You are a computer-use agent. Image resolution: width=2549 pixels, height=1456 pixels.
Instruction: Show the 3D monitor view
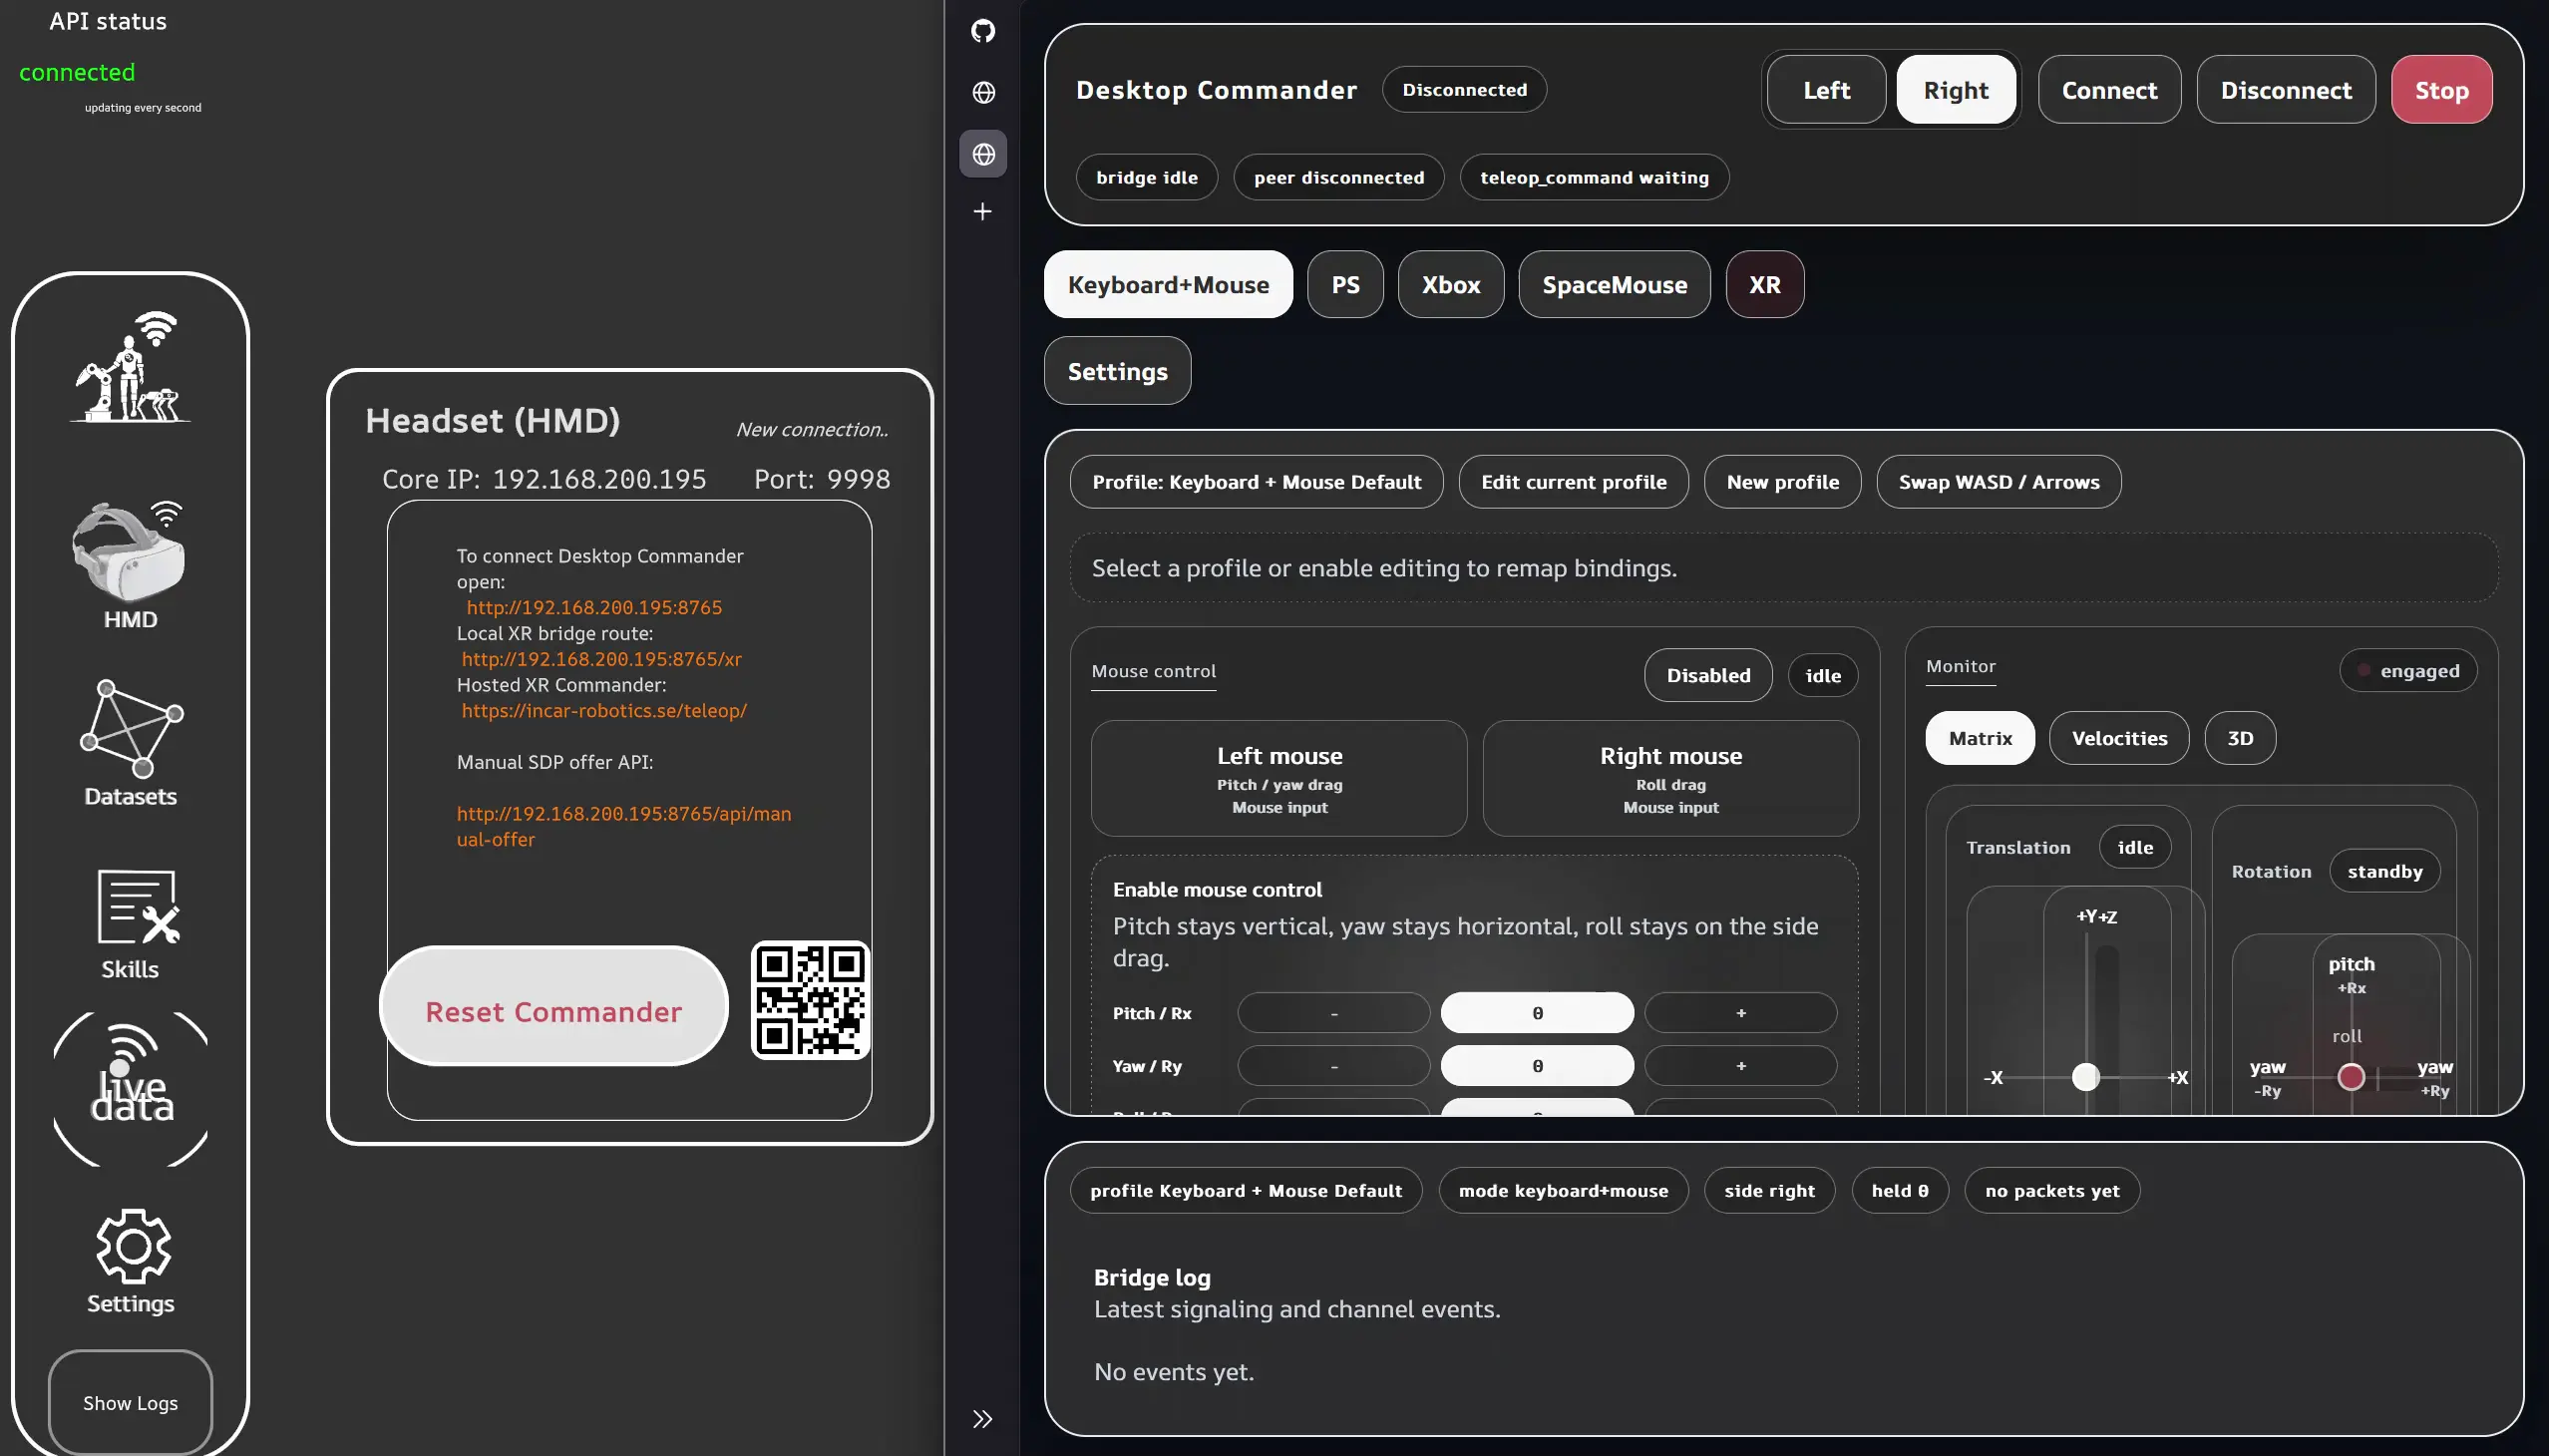click(2240, 738)
